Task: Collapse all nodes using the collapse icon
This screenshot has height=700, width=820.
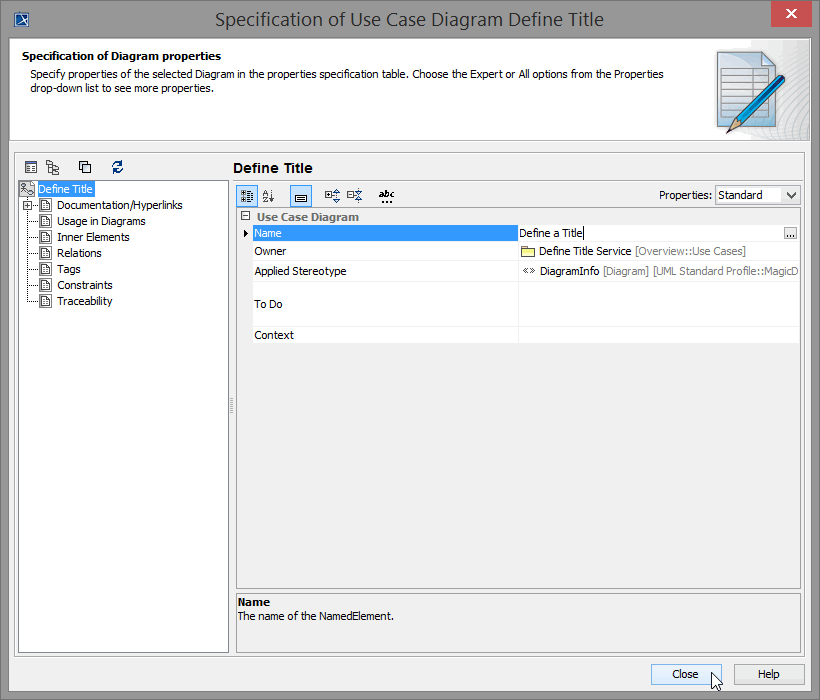Action: (355, 195)
